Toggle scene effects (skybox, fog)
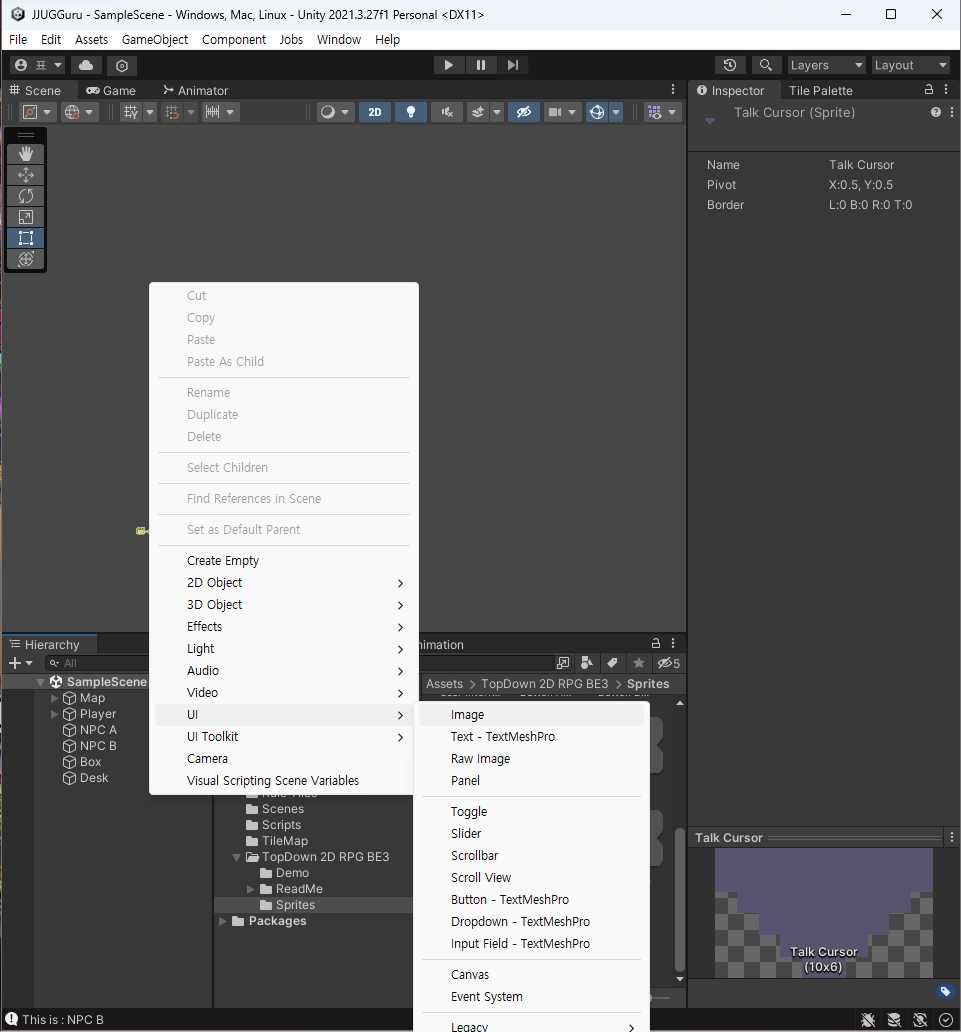 [x=478, y=112]
